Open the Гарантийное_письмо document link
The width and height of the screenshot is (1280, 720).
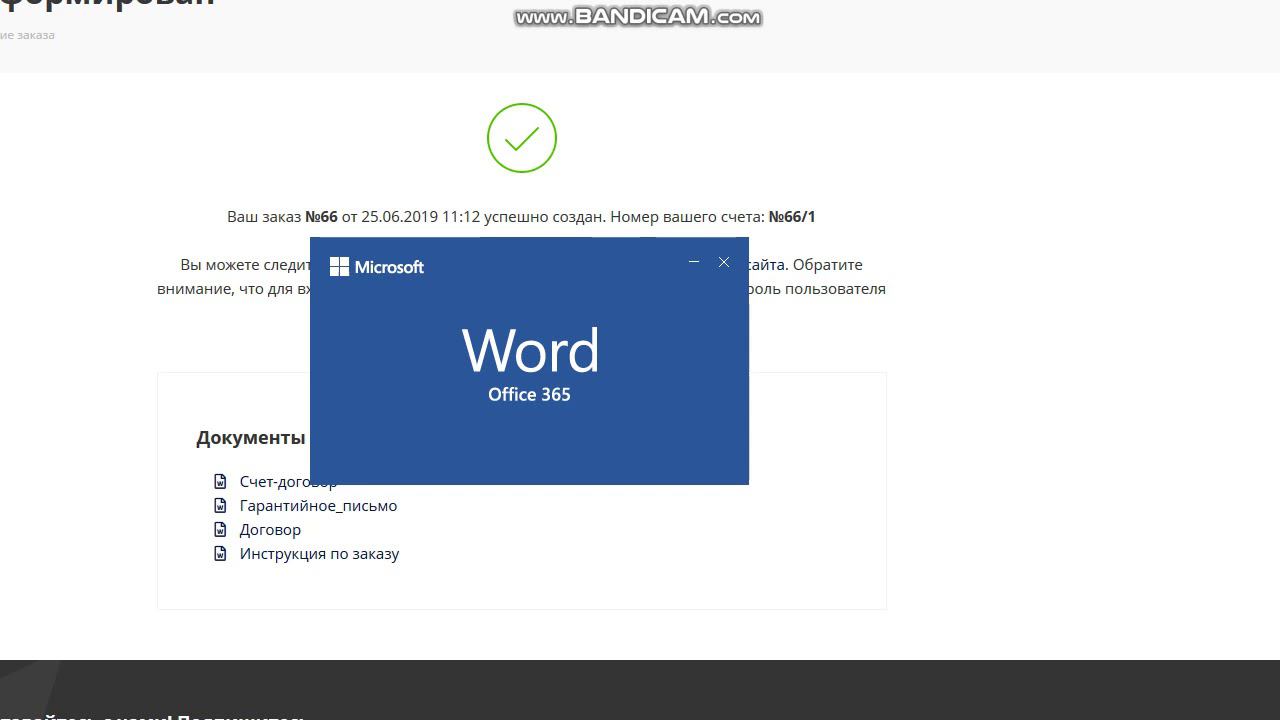[x=318, y=506]
